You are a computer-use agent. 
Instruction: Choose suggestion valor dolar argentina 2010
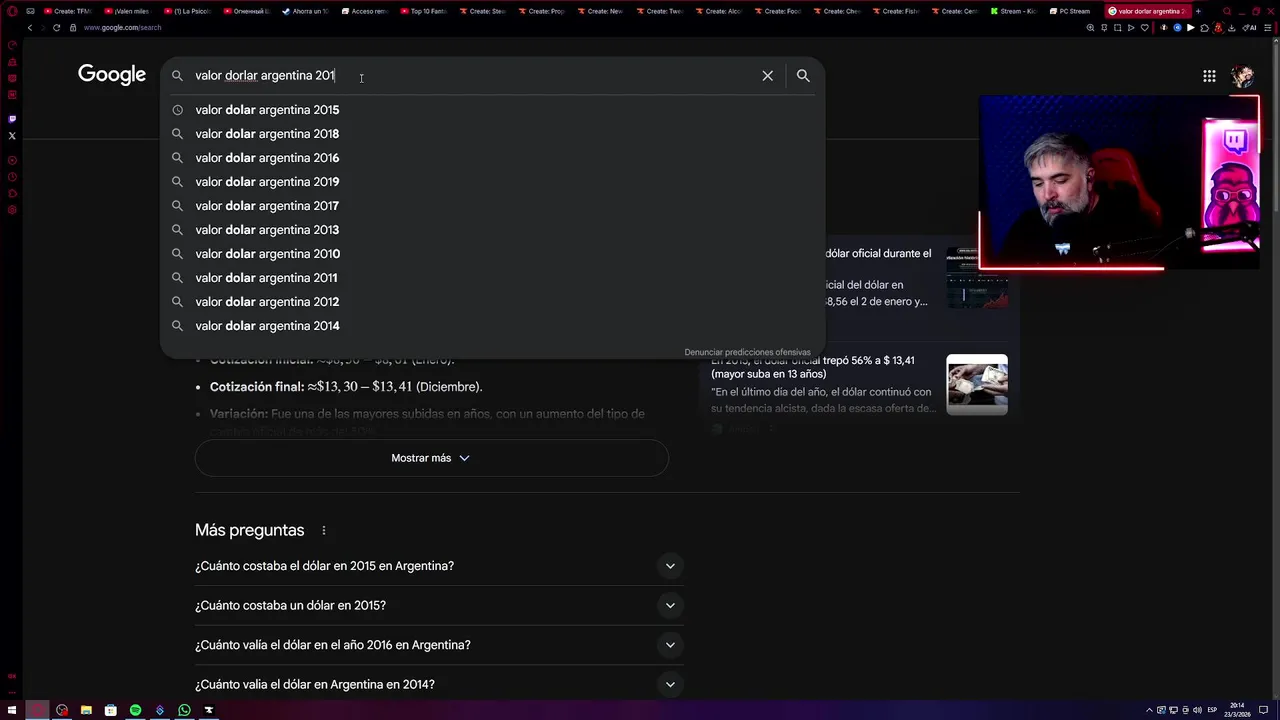click(492, 254)
